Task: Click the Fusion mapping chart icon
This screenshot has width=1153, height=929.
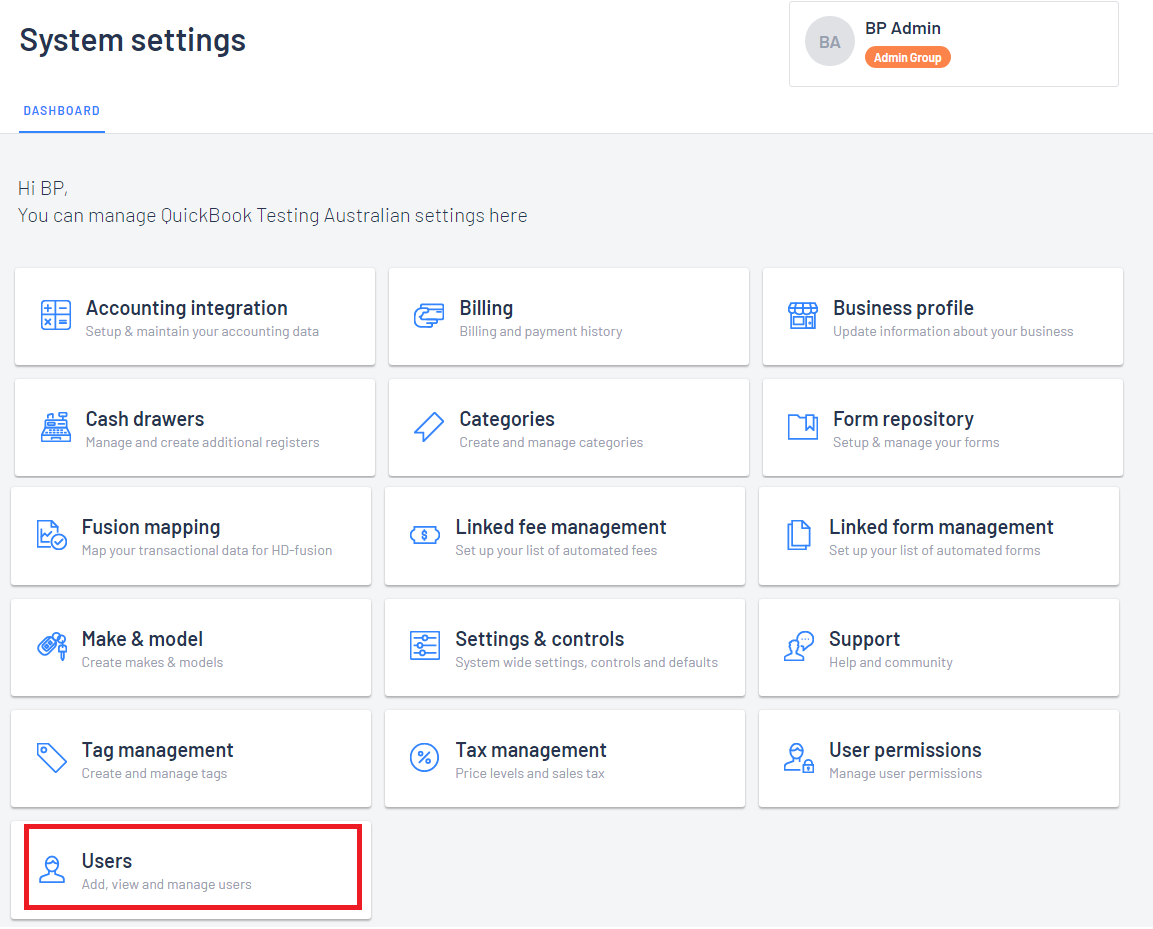Action: (51, 535)
